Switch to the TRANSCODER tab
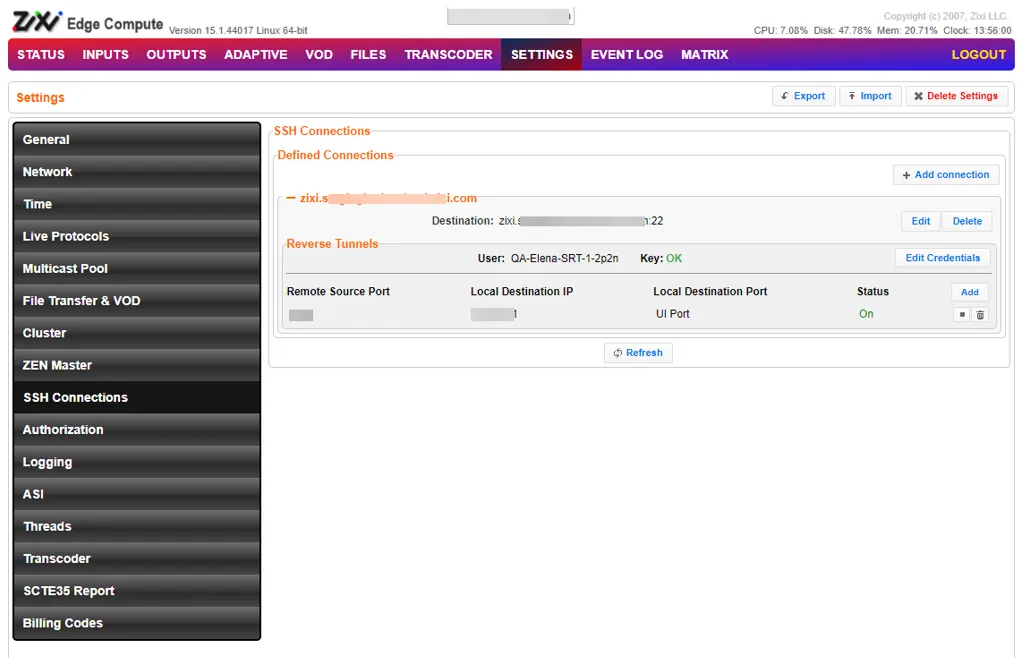This screenshot has width=1018, height=658. 448,55
